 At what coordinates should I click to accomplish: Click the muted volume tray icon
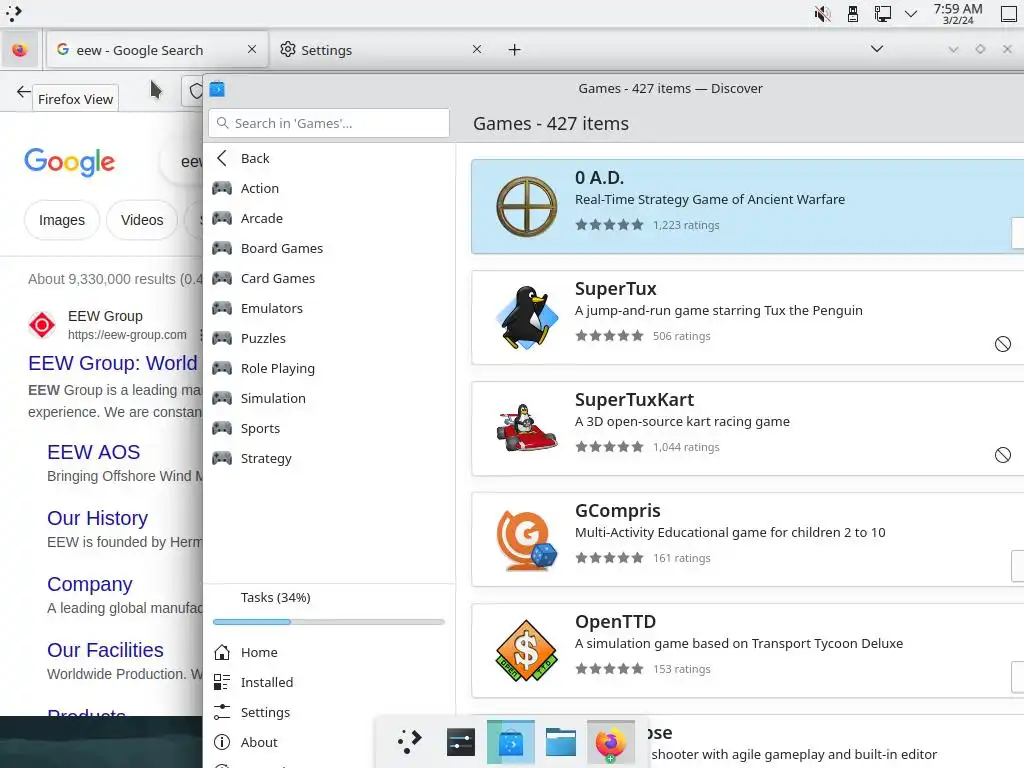(x=822, y=14)
